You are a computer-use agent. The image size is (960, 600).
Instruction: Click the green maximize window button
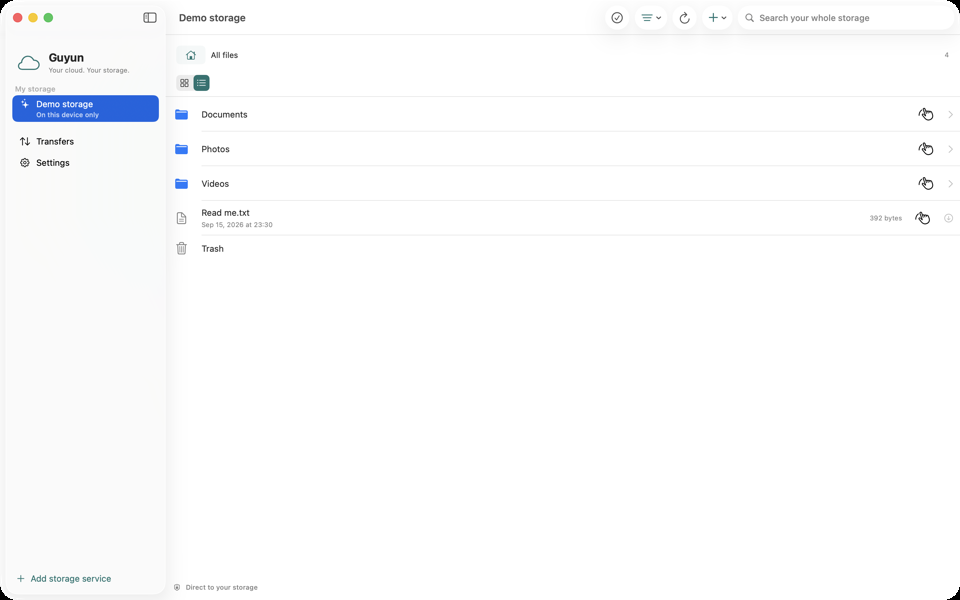pos(48,18)
